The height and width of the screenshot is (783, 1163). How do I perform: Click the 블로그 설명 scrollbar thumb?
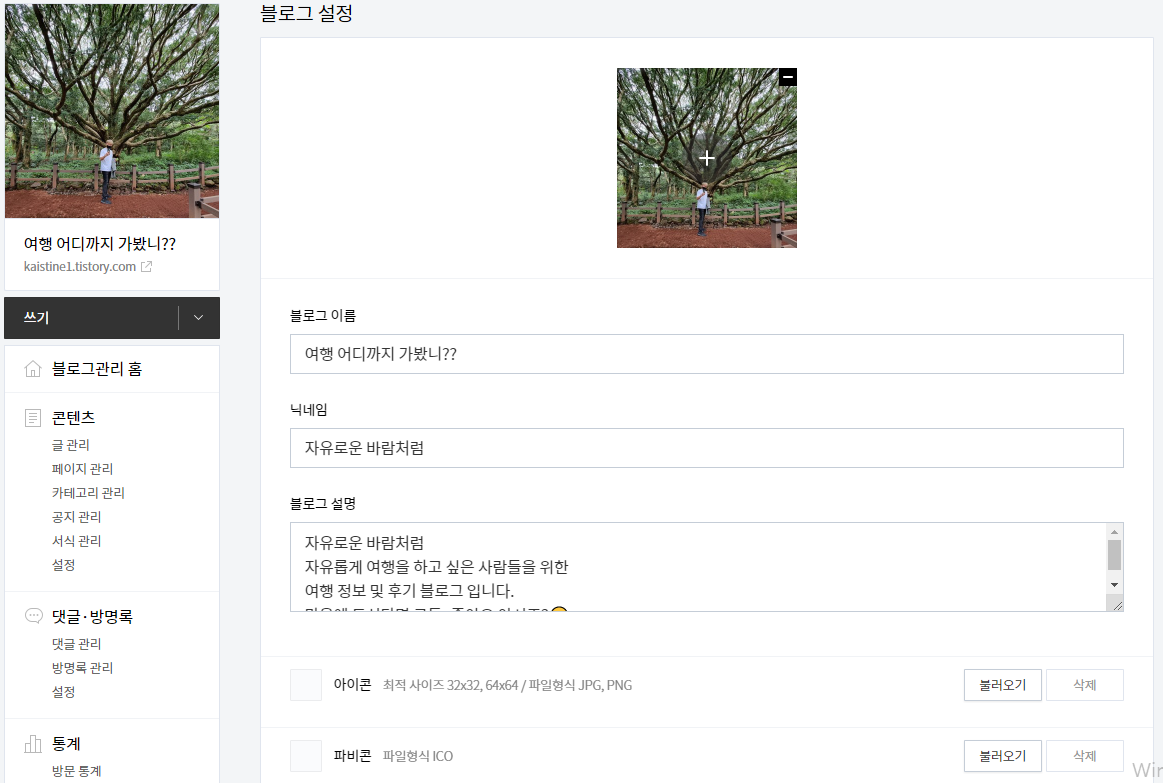(1114, 555)
